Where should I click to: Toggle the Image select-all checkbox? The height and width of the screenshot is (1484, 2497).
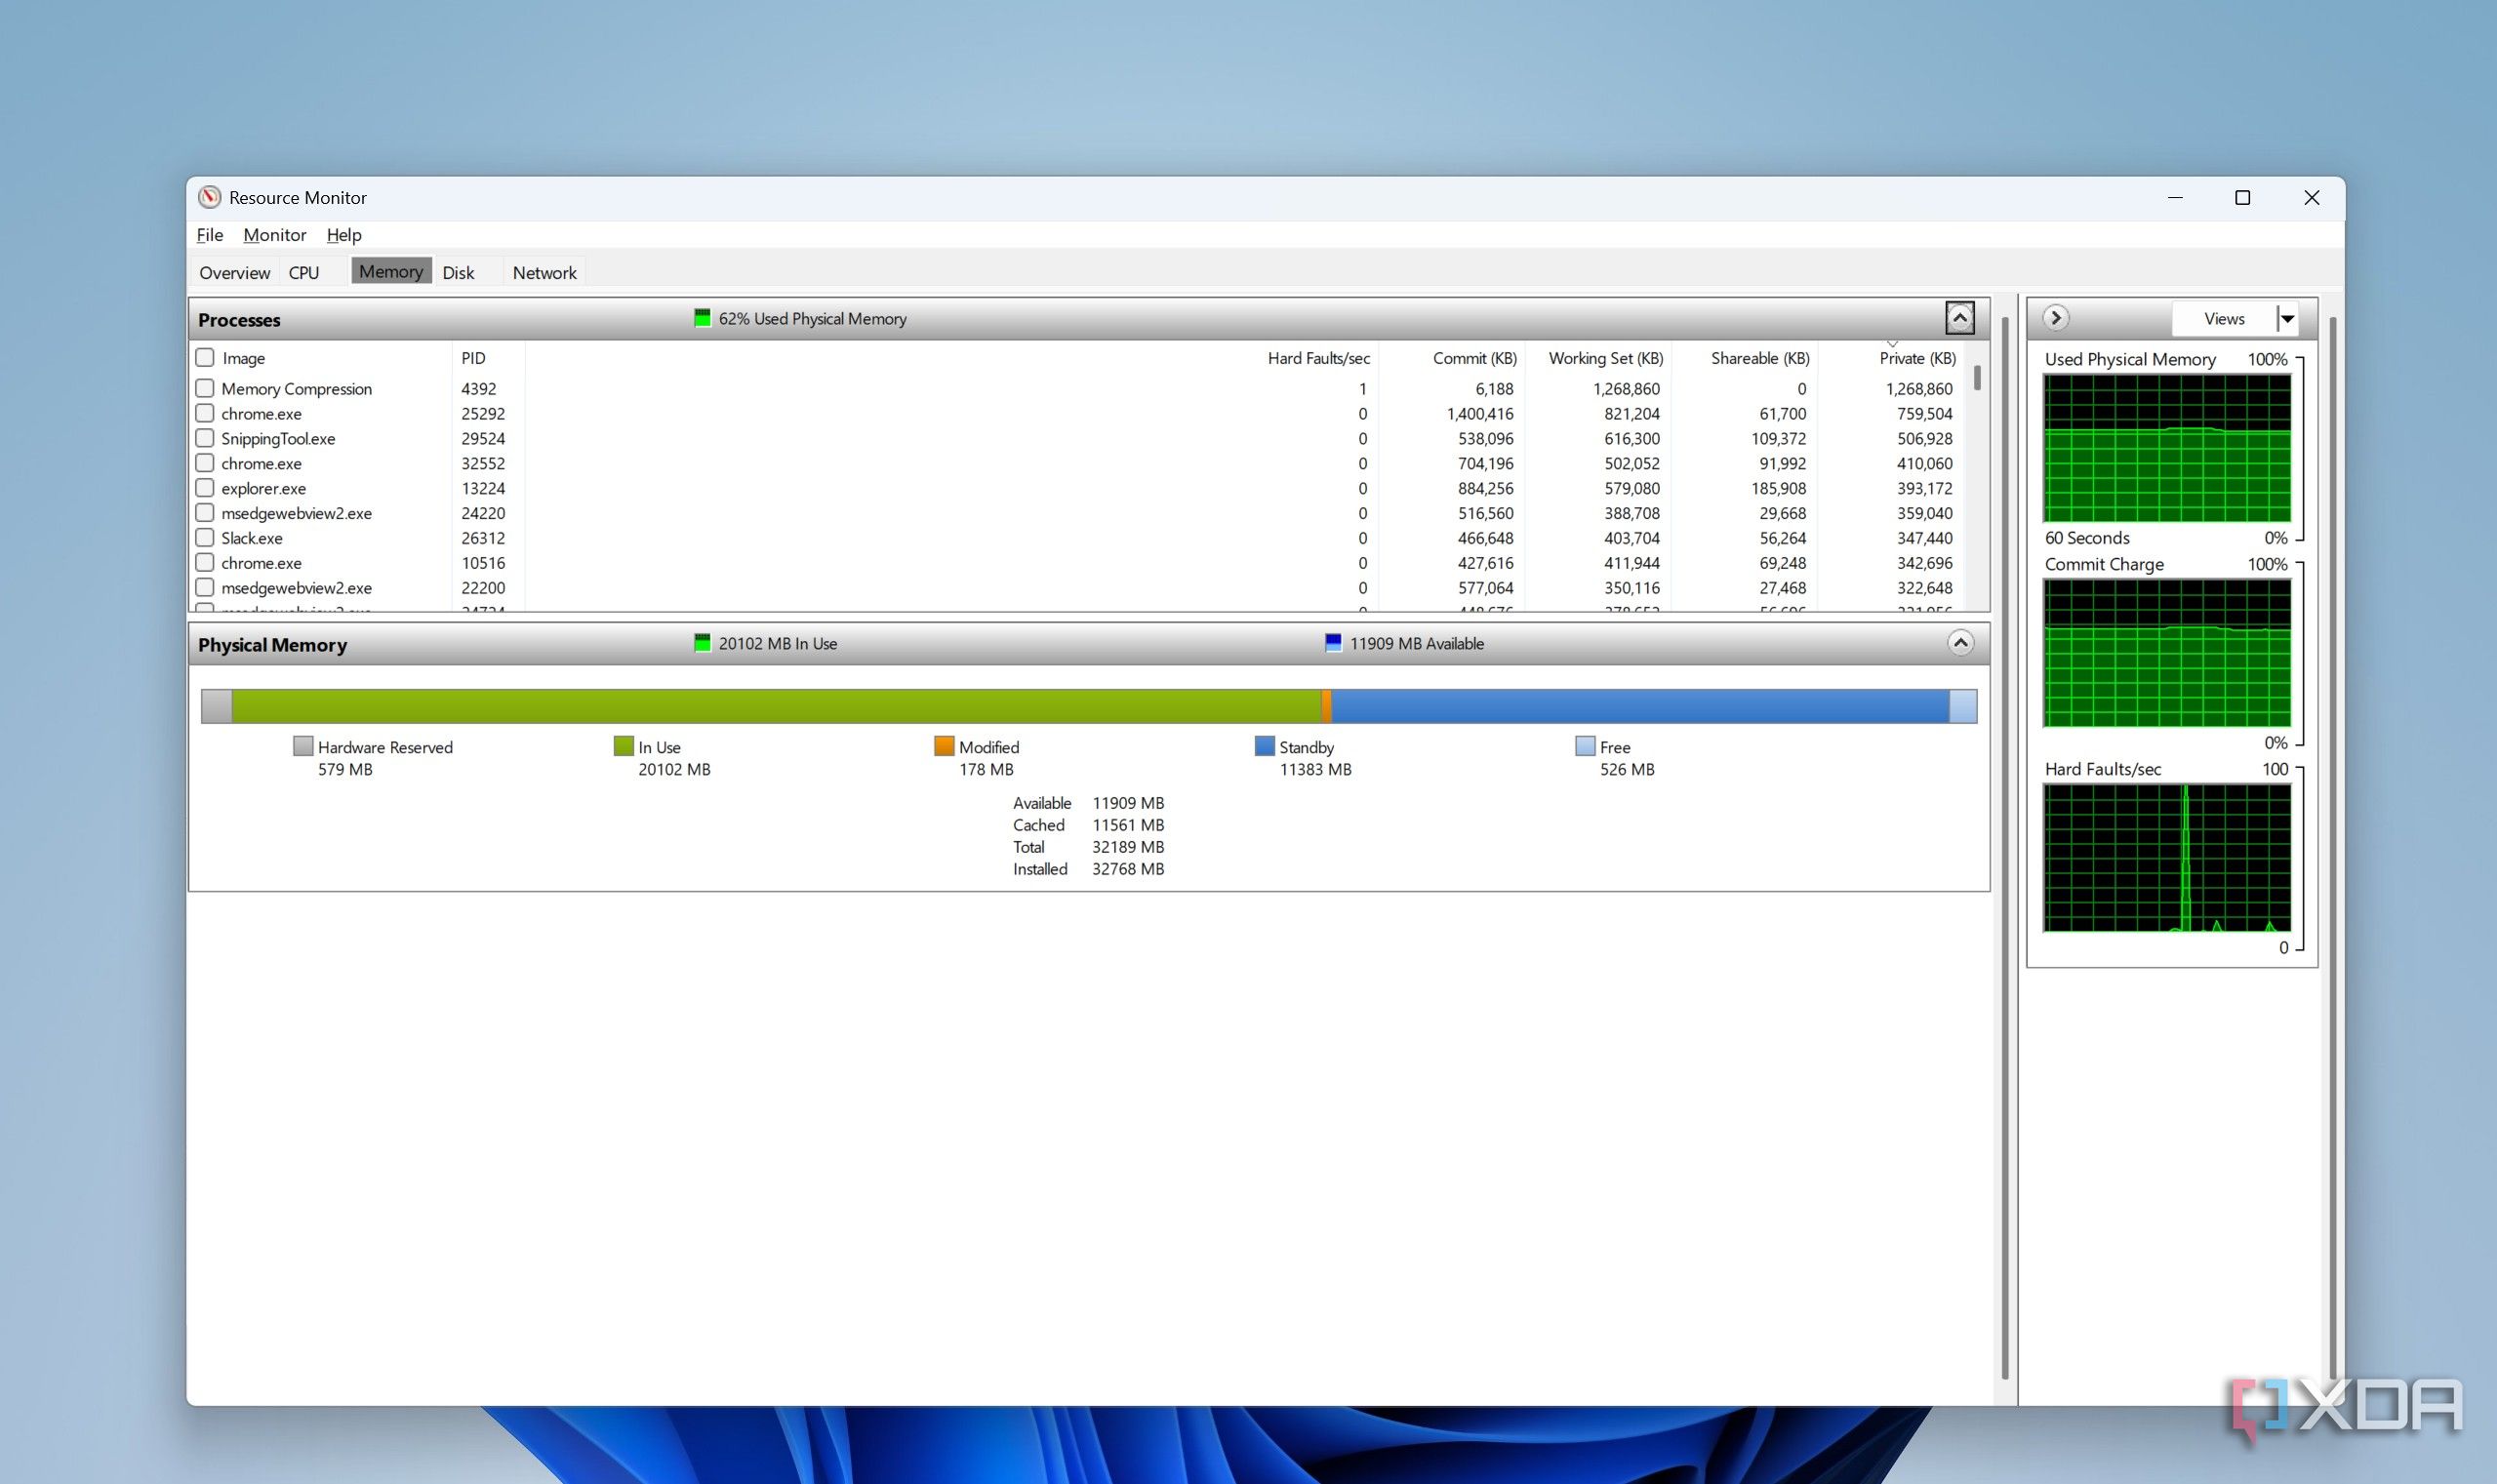[205, 357]
